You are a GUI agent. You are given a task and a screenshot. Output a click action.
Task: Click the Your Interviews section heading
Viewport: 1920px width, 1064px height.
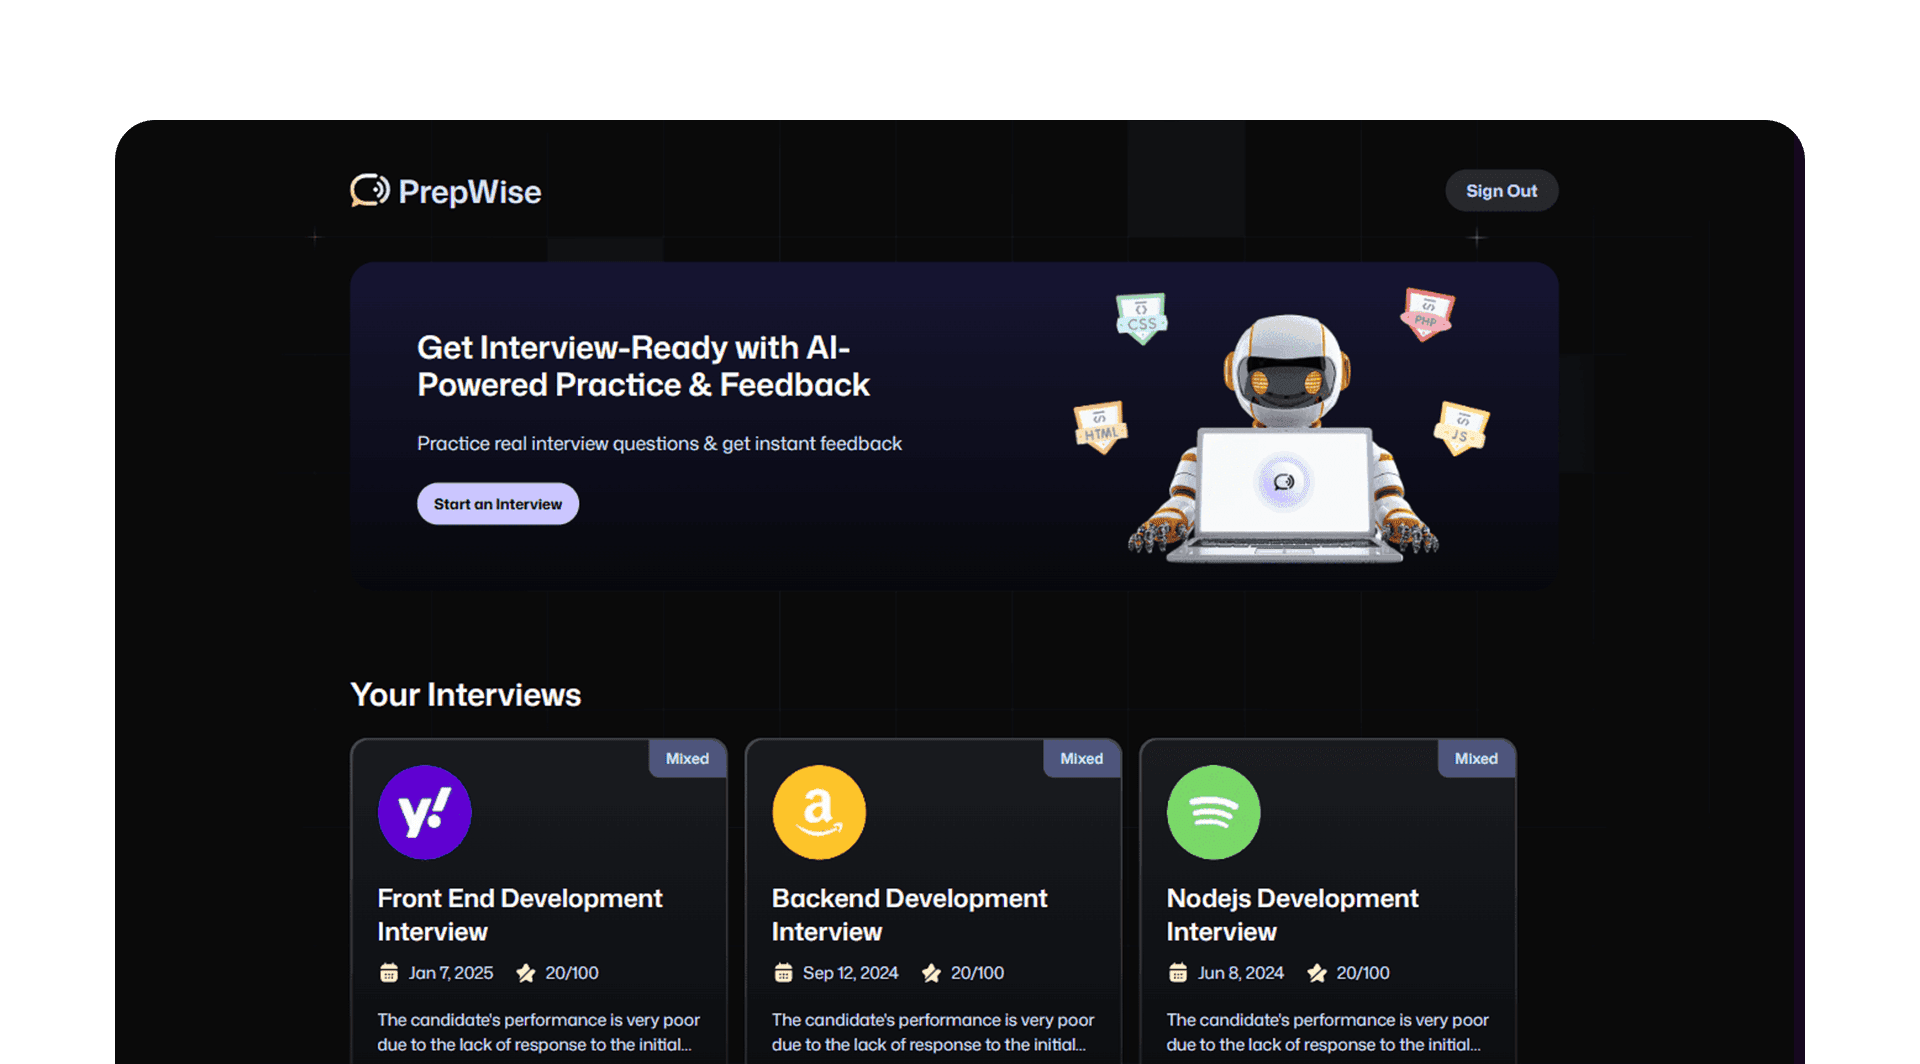pos(466,695)
